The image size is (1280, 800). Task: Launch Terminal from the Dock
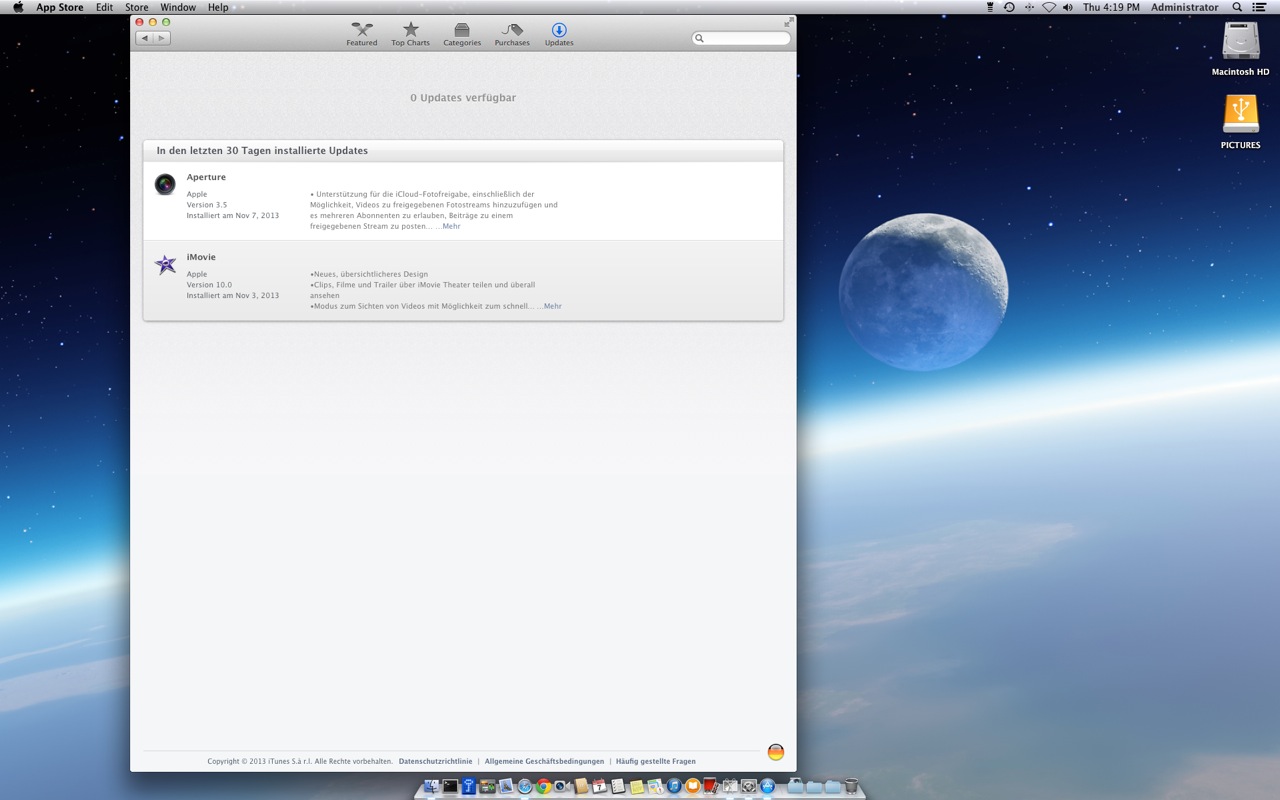tap(450, 786)
